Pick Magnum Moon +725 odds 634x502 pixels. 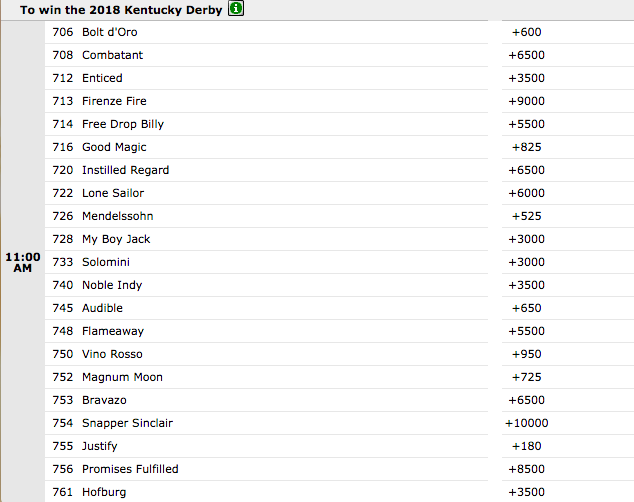coord(526,377)
